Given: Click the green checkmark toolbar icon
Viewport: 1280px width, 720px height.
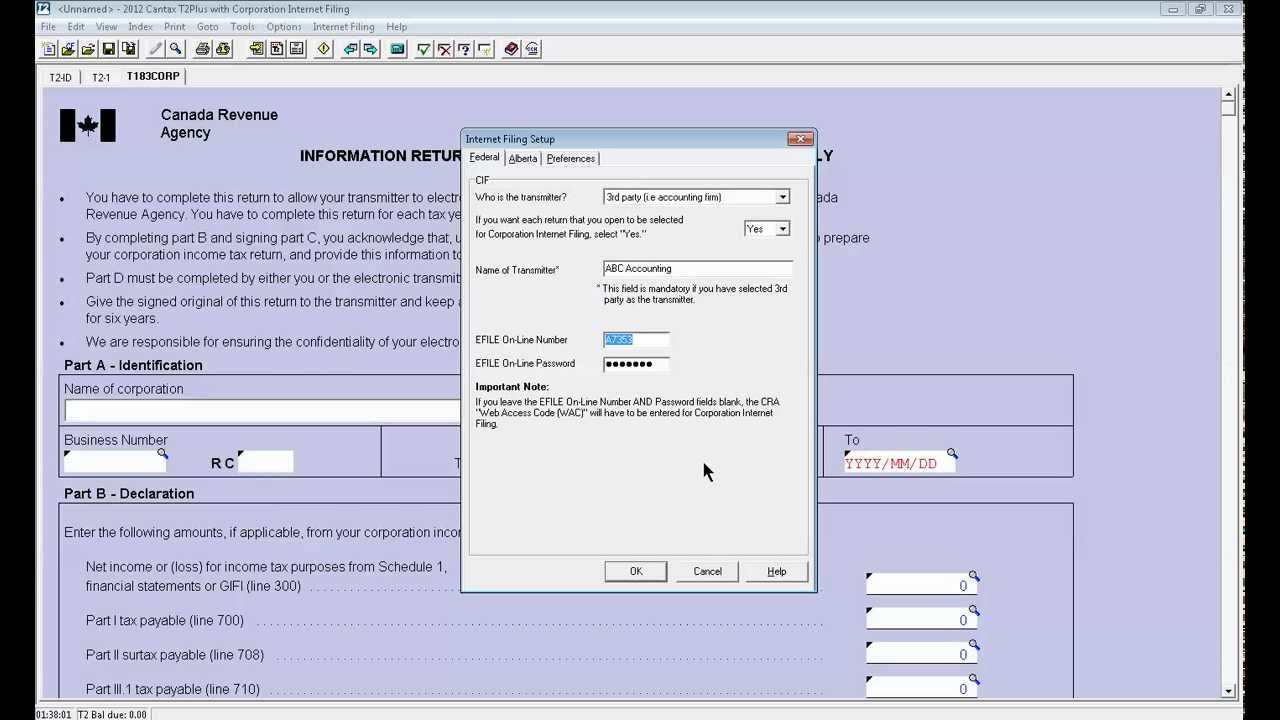Looking at the screenshot, I should [424, 49].
